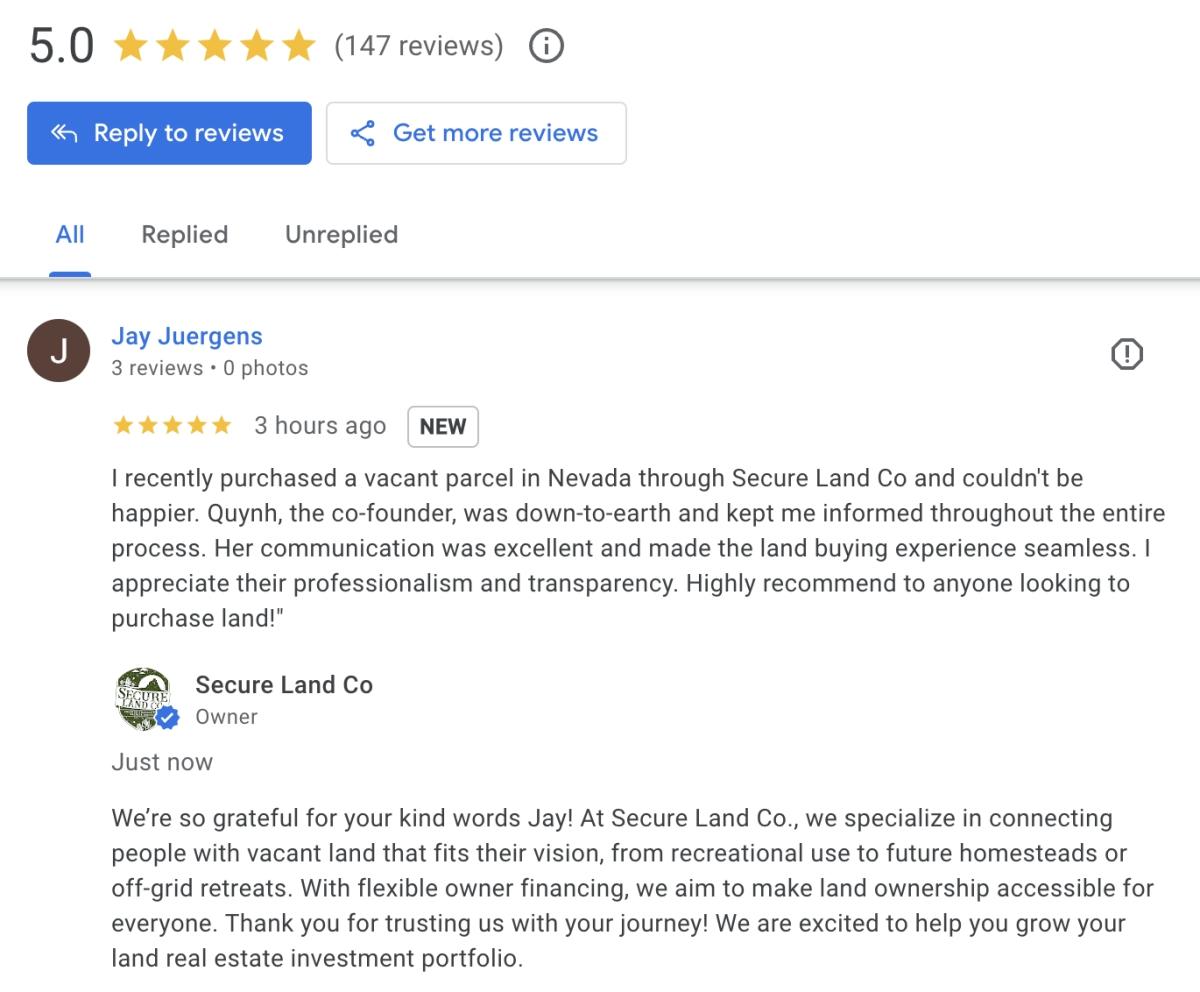
Task: Click the NEW badge label
Action: coord(443,426)
